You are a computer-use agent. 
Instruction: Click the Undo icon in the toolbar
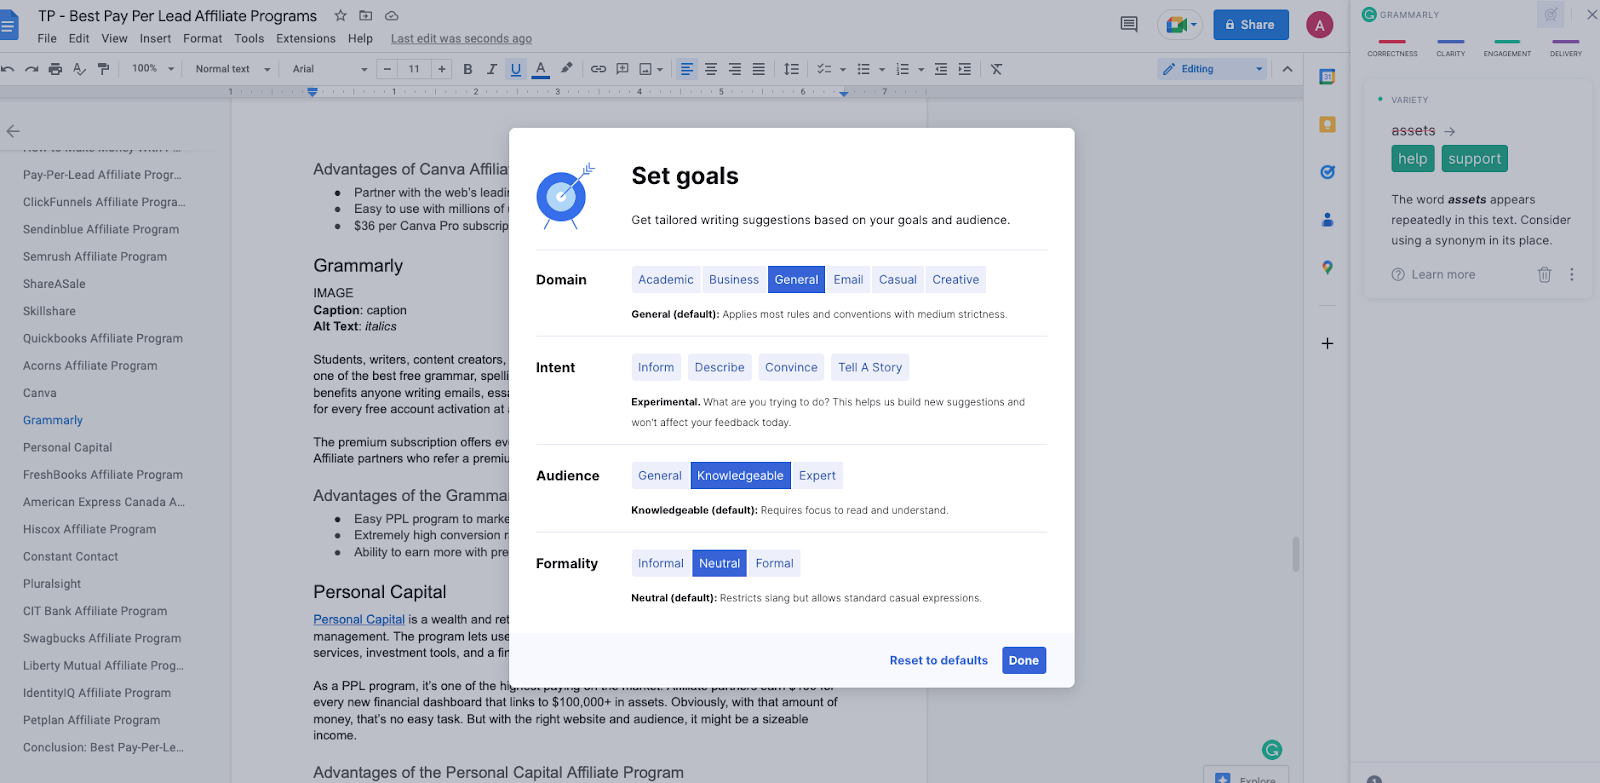tap(8, 69)
